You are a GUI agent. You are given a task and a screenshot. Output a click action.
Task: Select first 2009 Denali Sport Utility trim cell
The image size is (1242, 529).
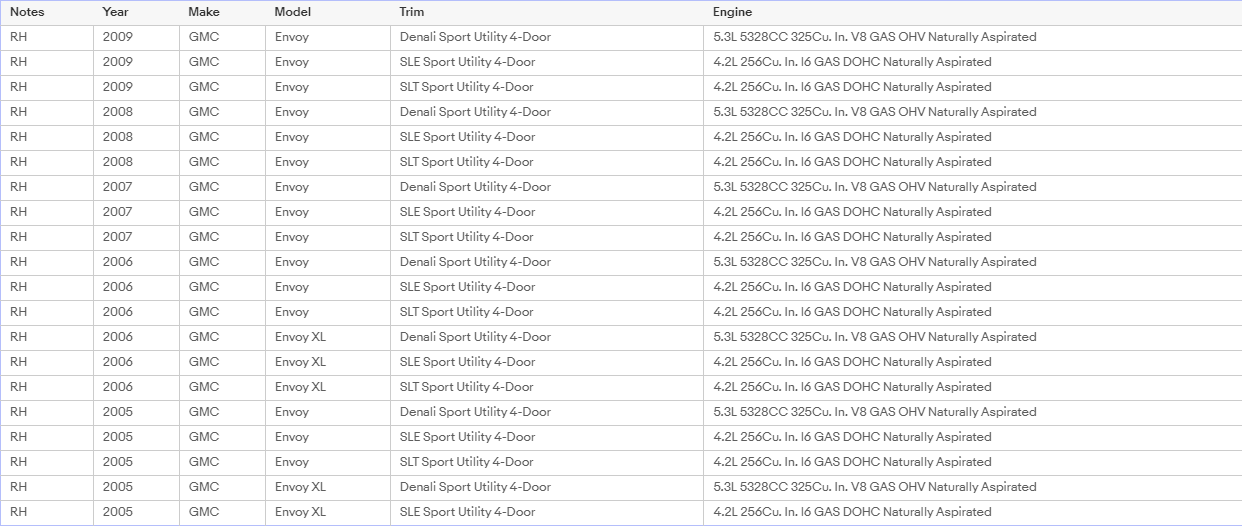[x=547, y=37]
